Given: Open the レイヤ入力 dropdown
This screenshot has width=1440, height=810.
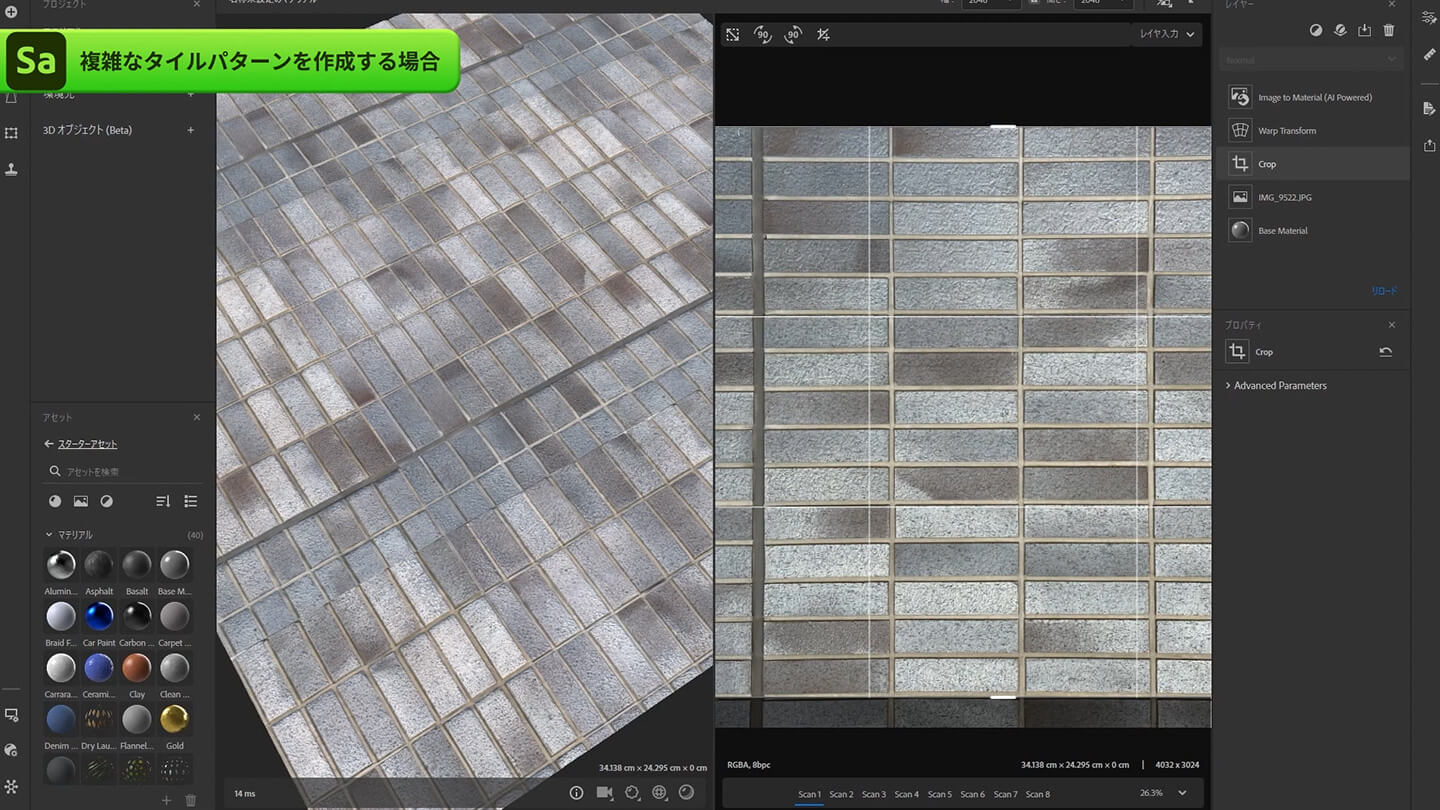Looking at the screenshot, I should [1167, 34].
